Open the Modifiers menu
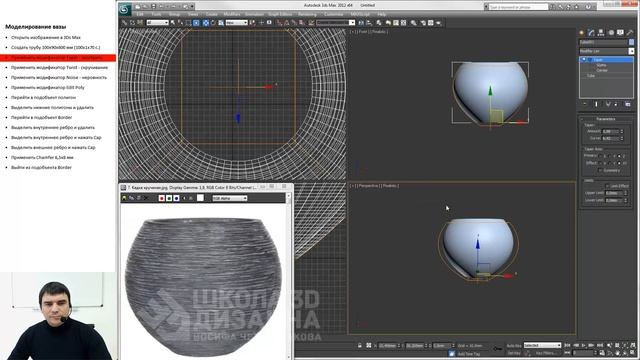This screenshot has height=360, width=640. [x=232, y=14]
